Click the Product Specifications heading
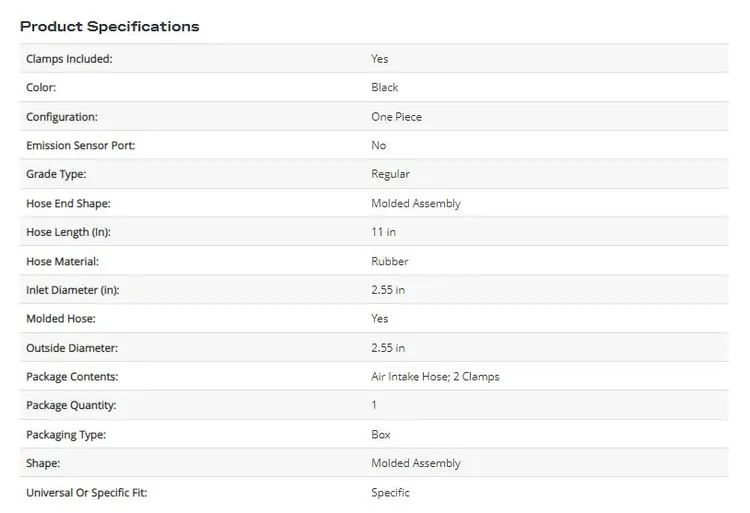The image size is (750, 513). click(110, 26)
